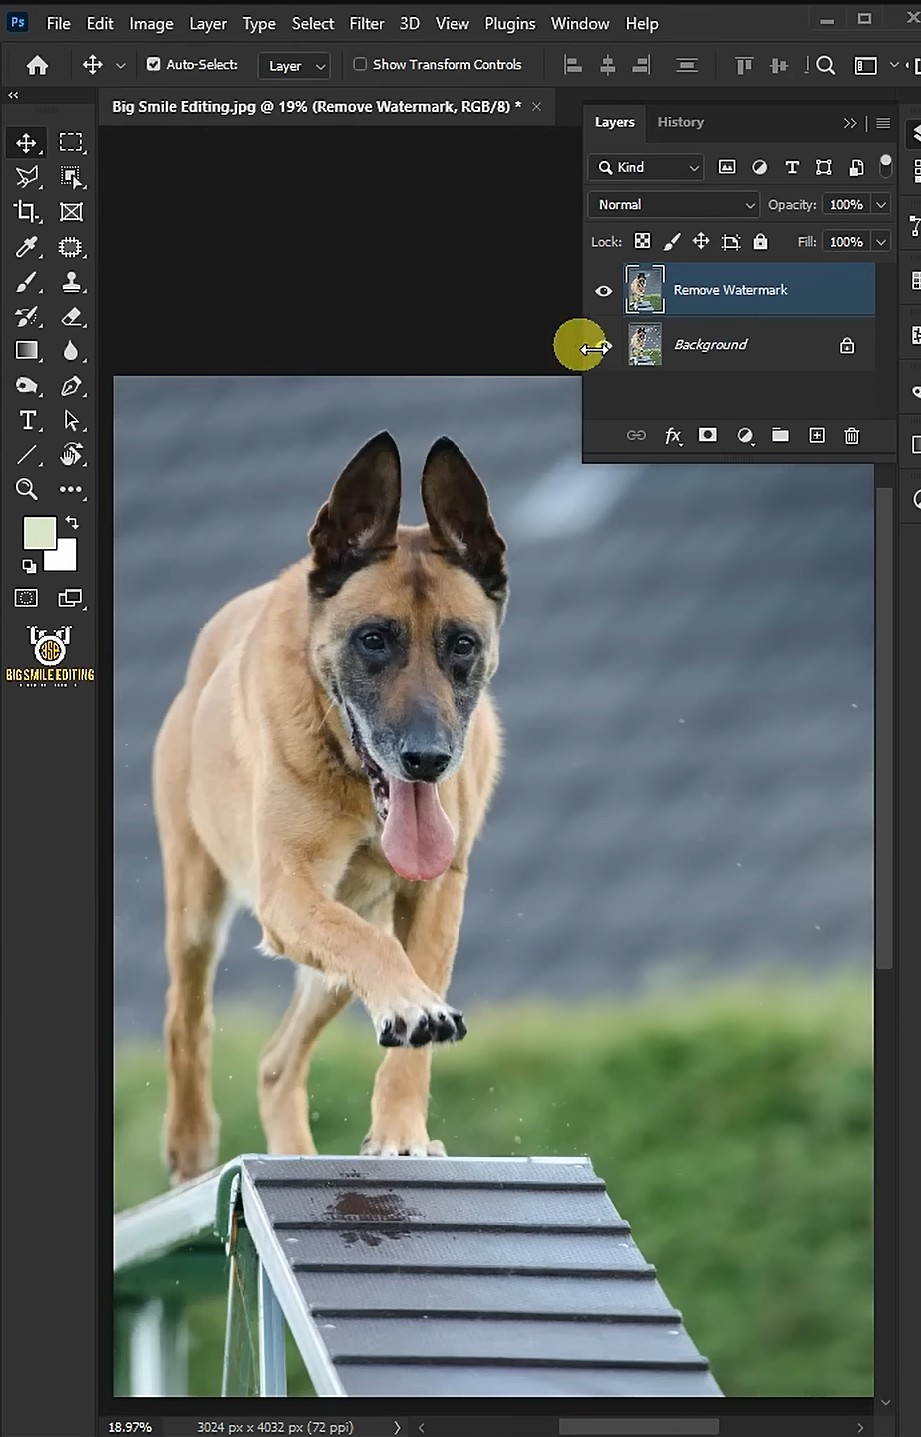Select the Horizontal Type tool

tap(27, 420)
